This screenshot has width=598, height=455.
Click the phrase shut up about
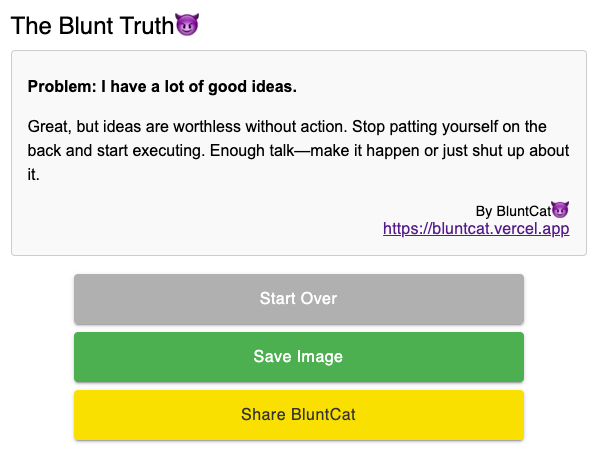pyautogui.click(x=521, y=151)
